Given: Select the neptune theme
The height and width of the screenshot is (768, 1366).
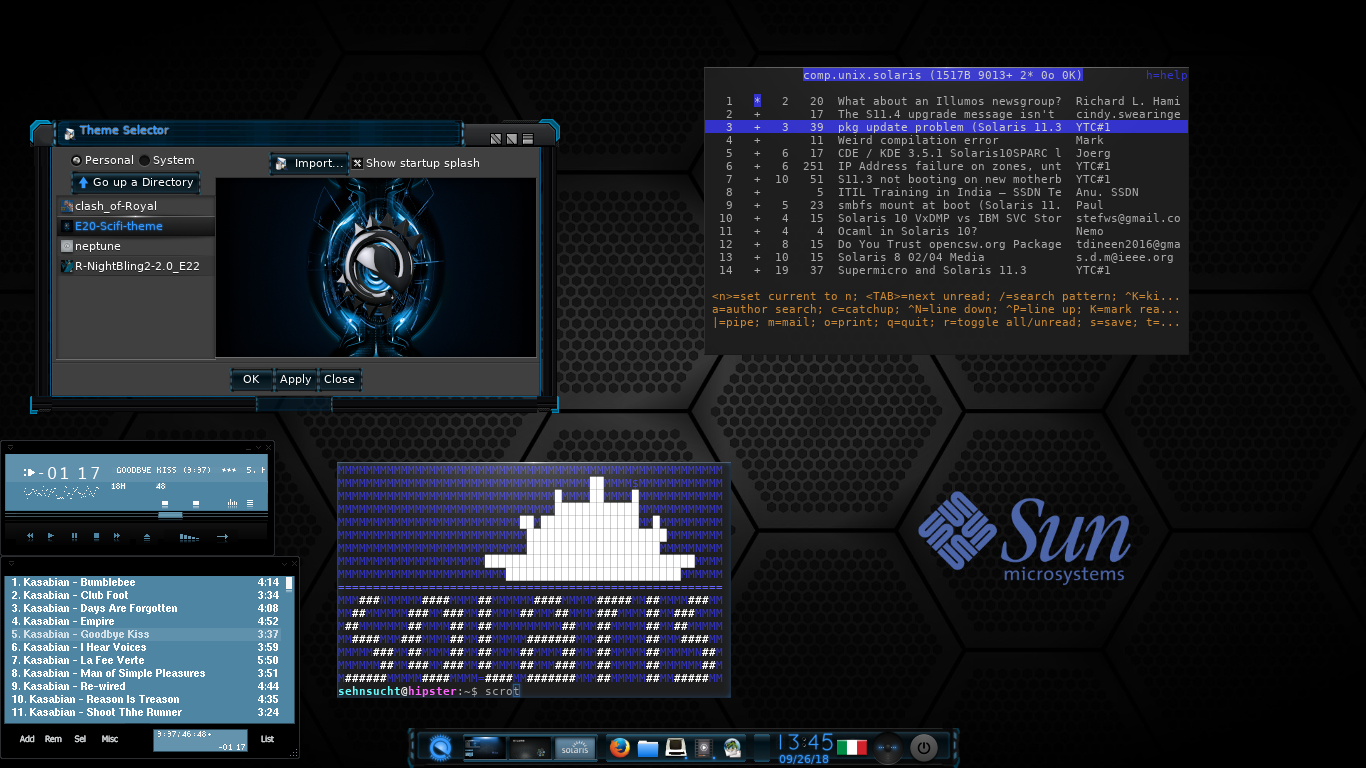Looking at the screenshot, I should click(136, 246).
